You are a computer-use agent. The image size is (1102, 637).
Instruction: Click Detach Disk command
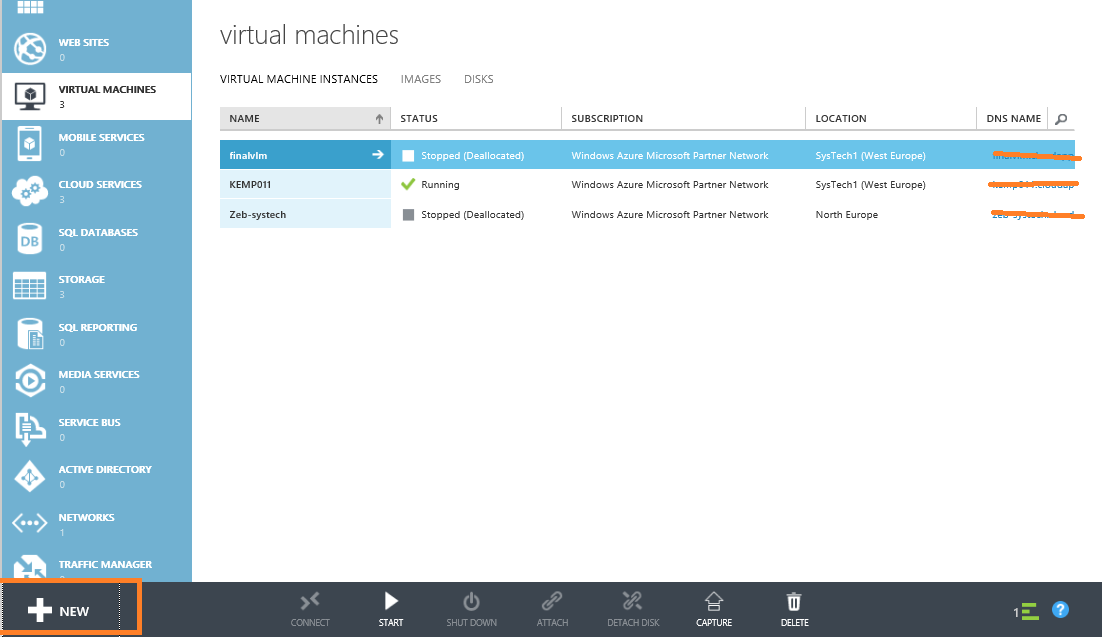coord(633,610)
